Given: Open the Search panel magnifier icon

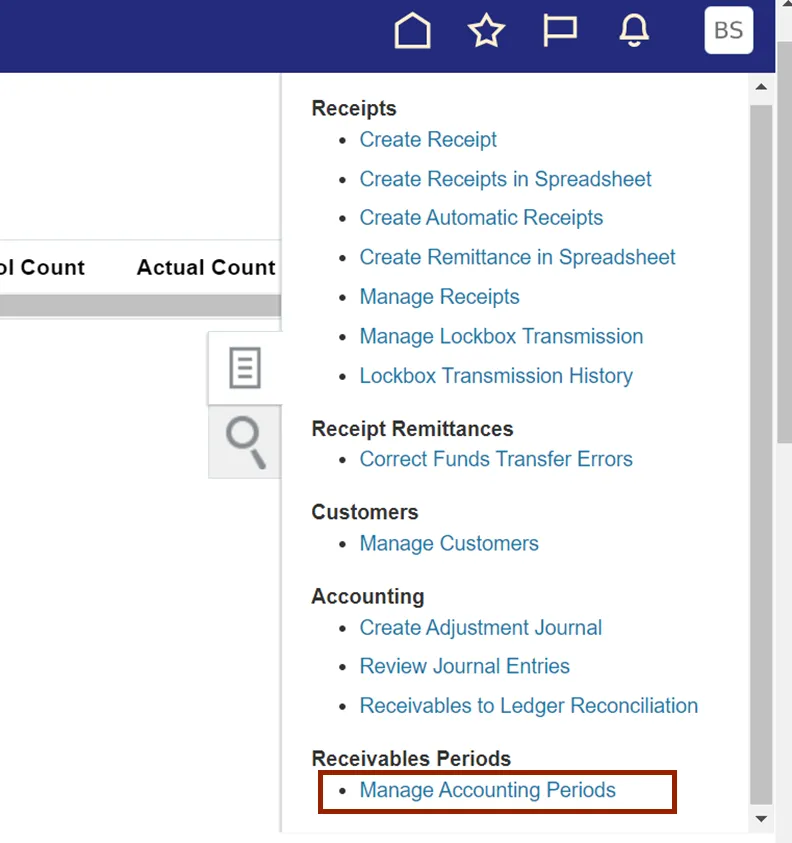Looking at the screenshot, I should [244, 442].
